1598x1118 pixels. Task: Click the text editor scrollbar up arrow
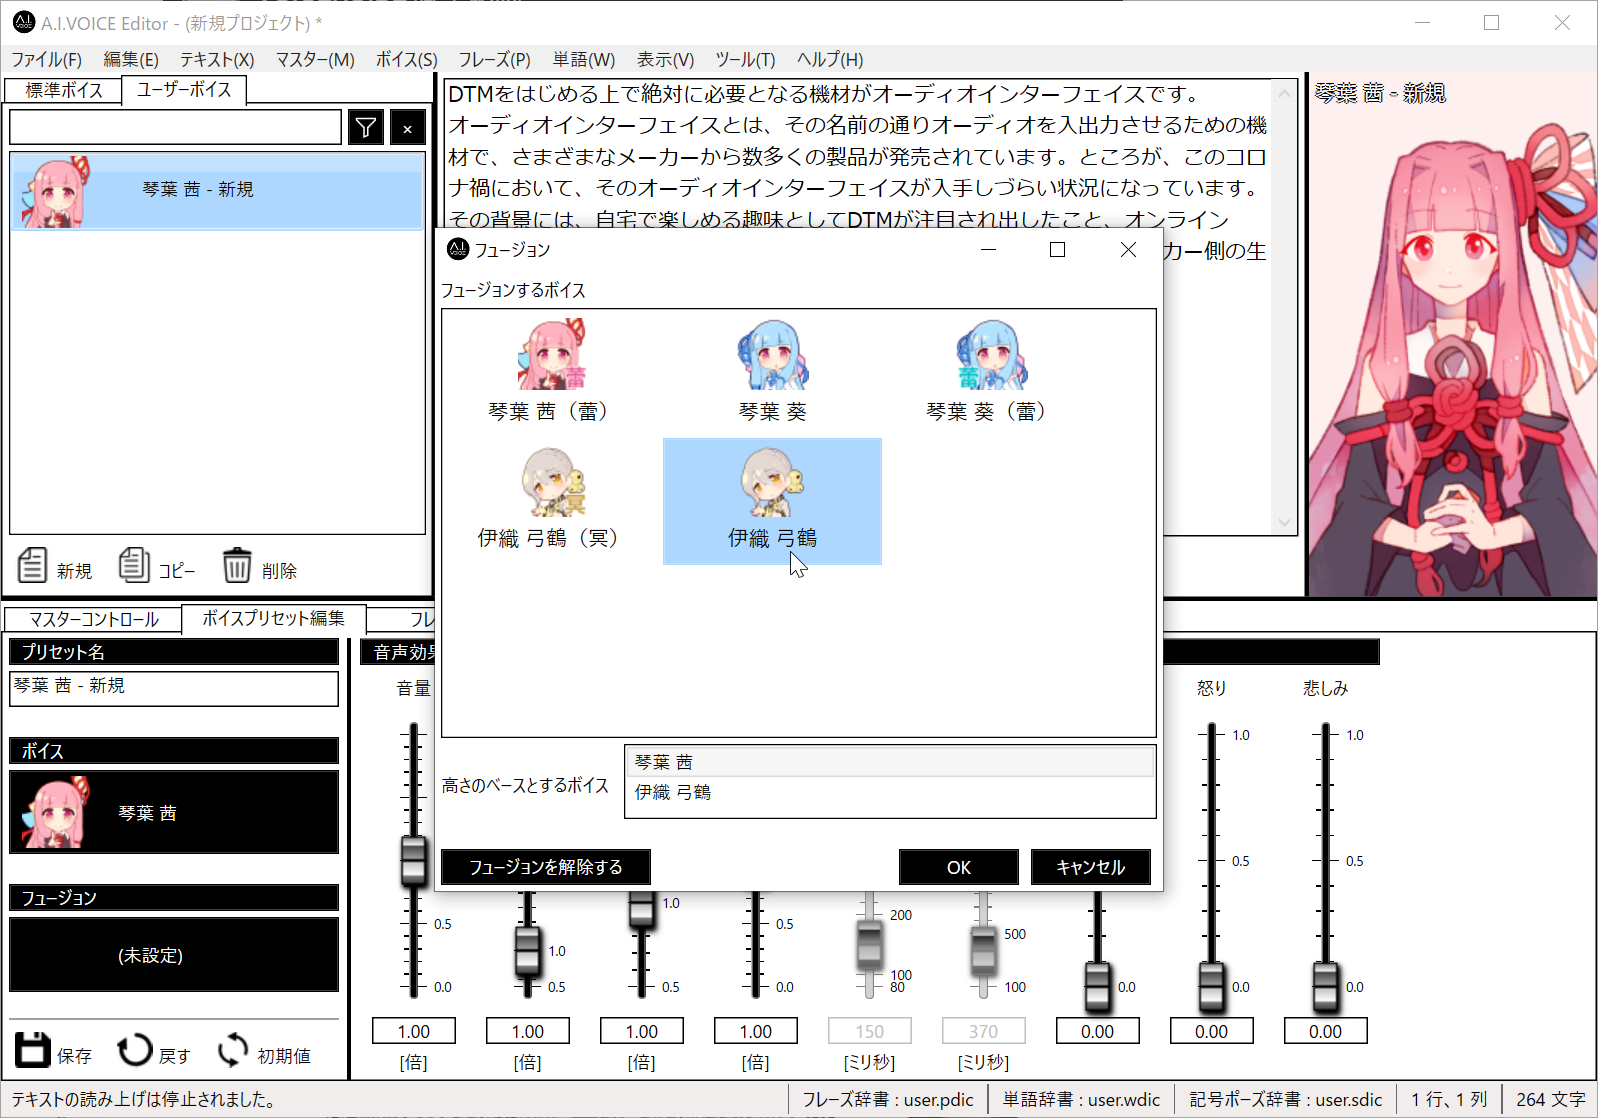1284,92
